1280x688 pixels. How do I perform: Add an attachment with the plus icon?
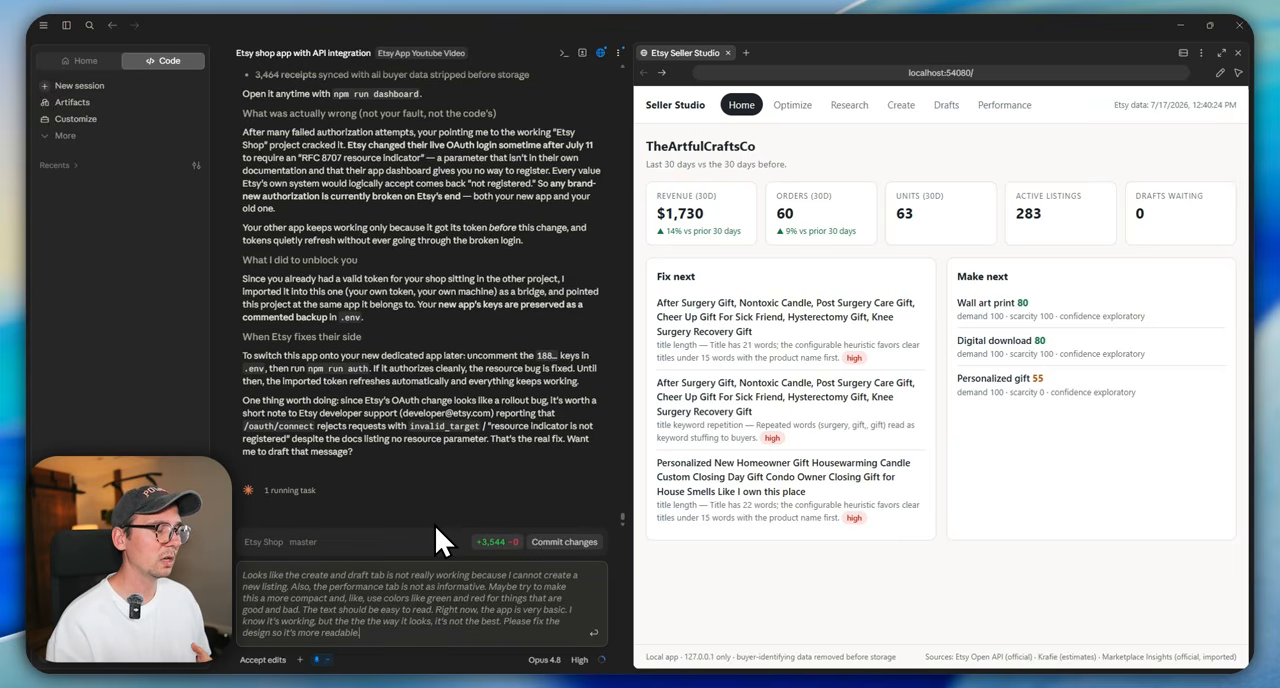click(x=299, y=660)
